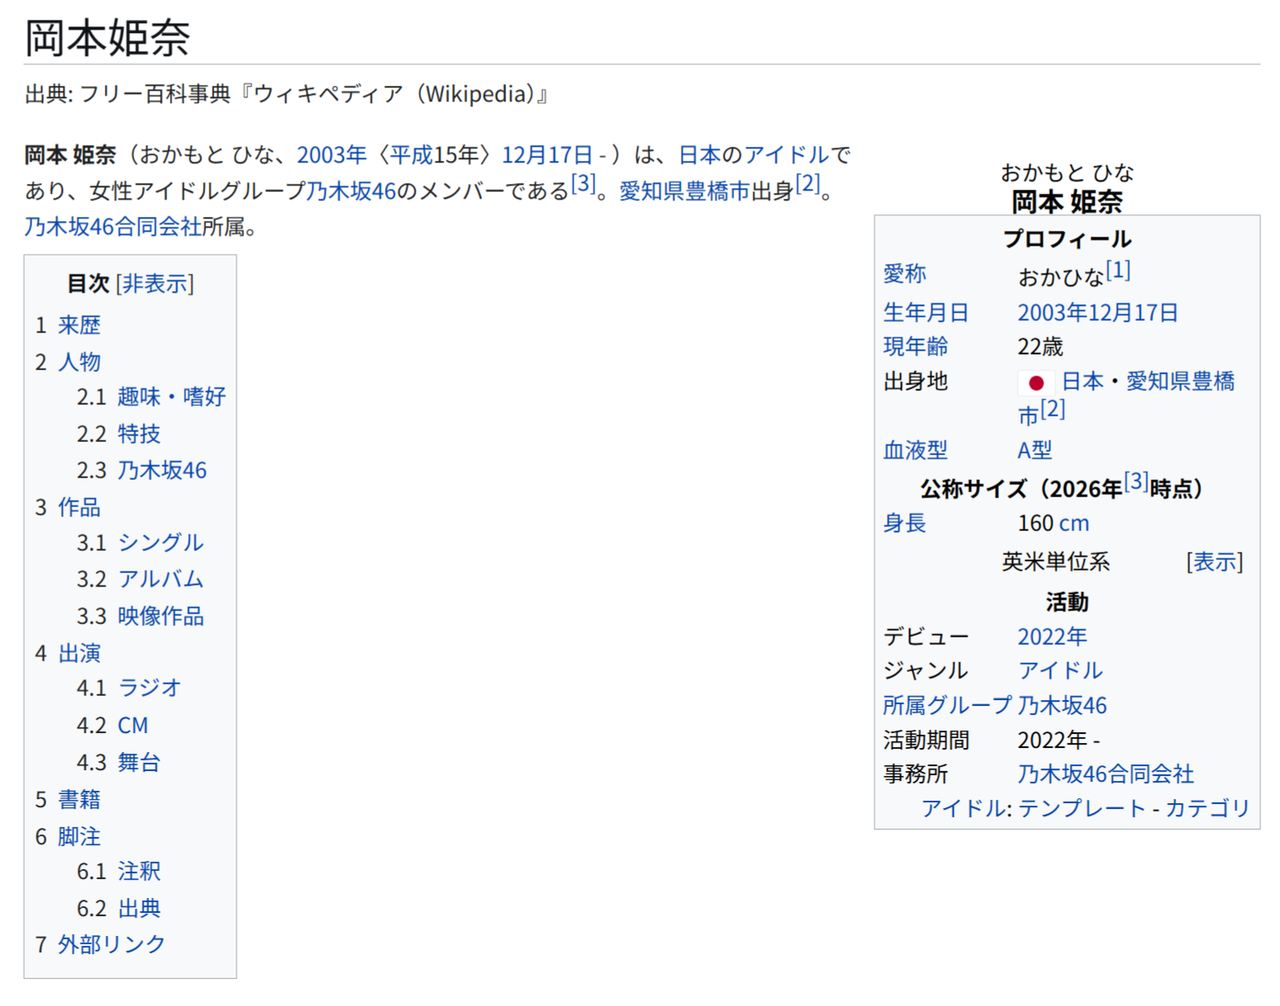The height and width of the screenshot is (1006, 1280).
Task: Open the 2003年 link in the intro paragraph
Action: [x=332, y=155]
